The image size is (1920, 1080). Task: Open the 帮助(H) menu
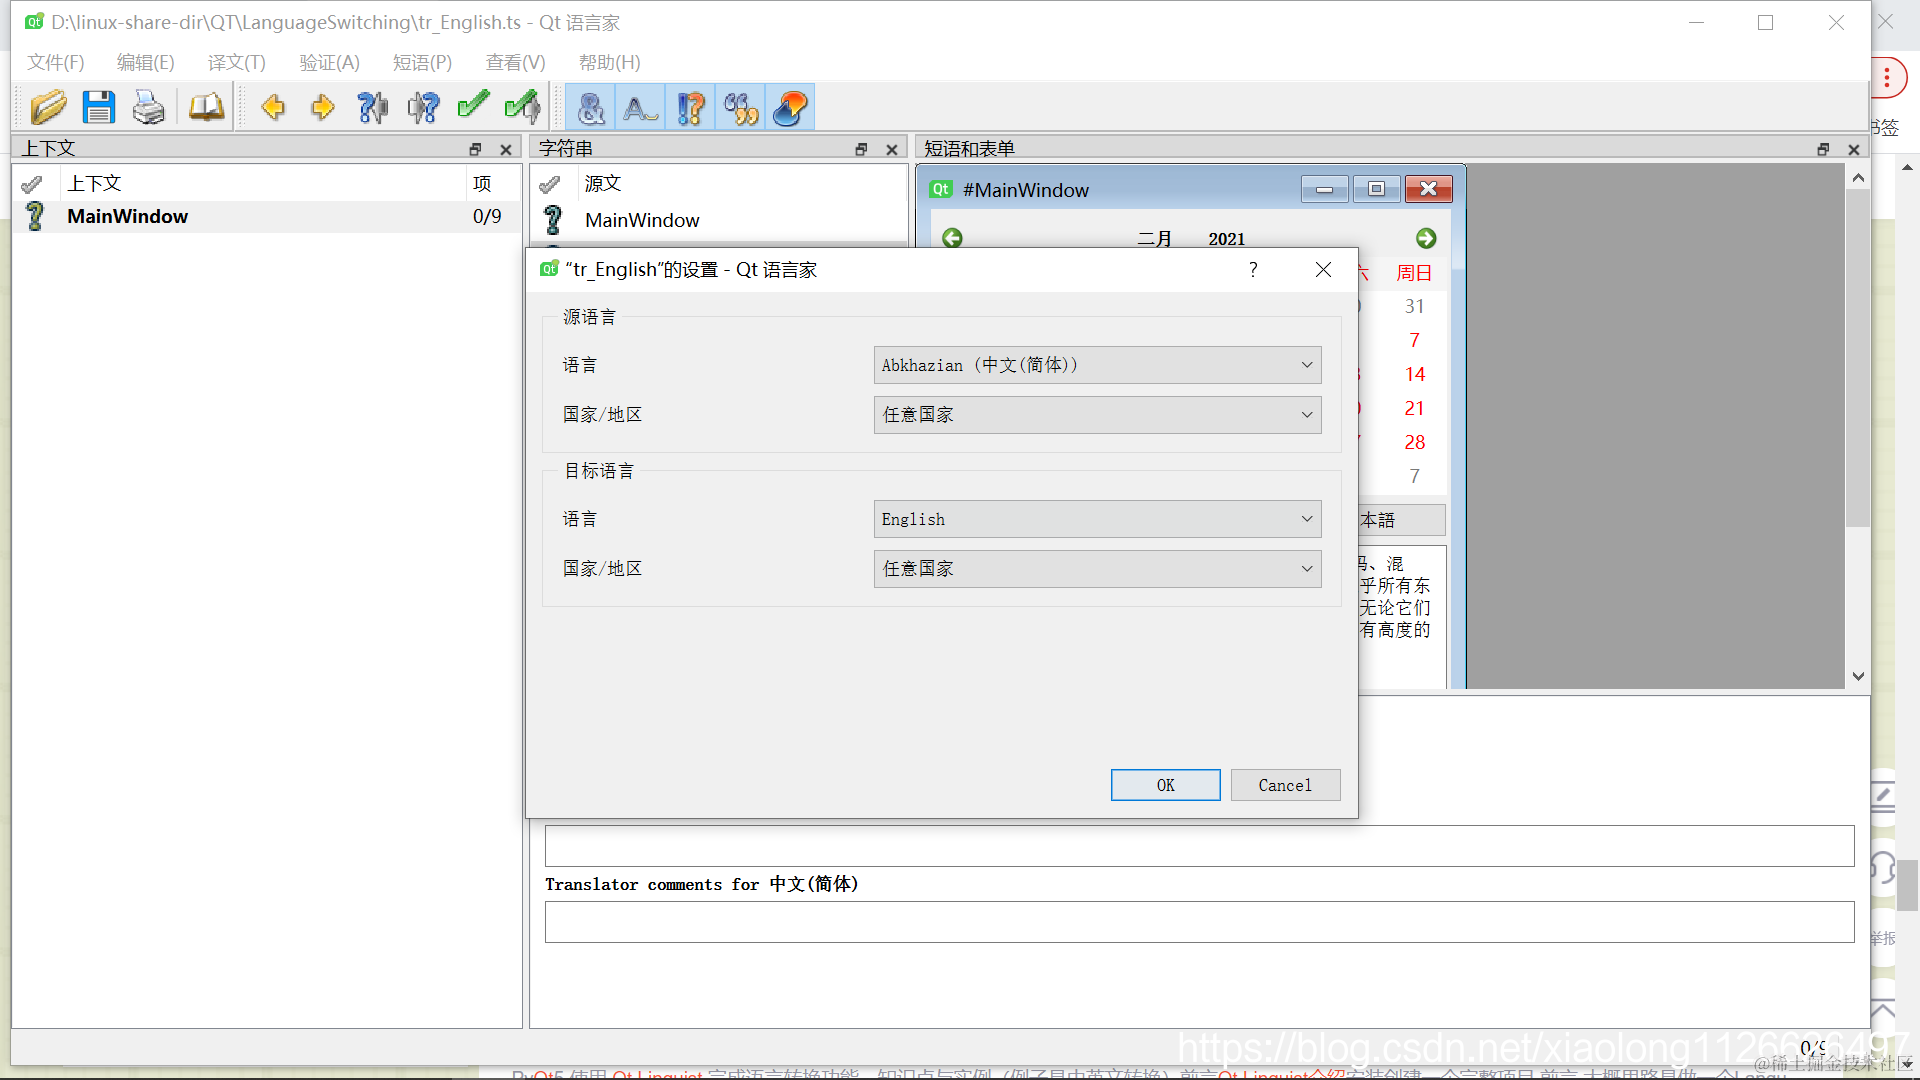point(609,62)
